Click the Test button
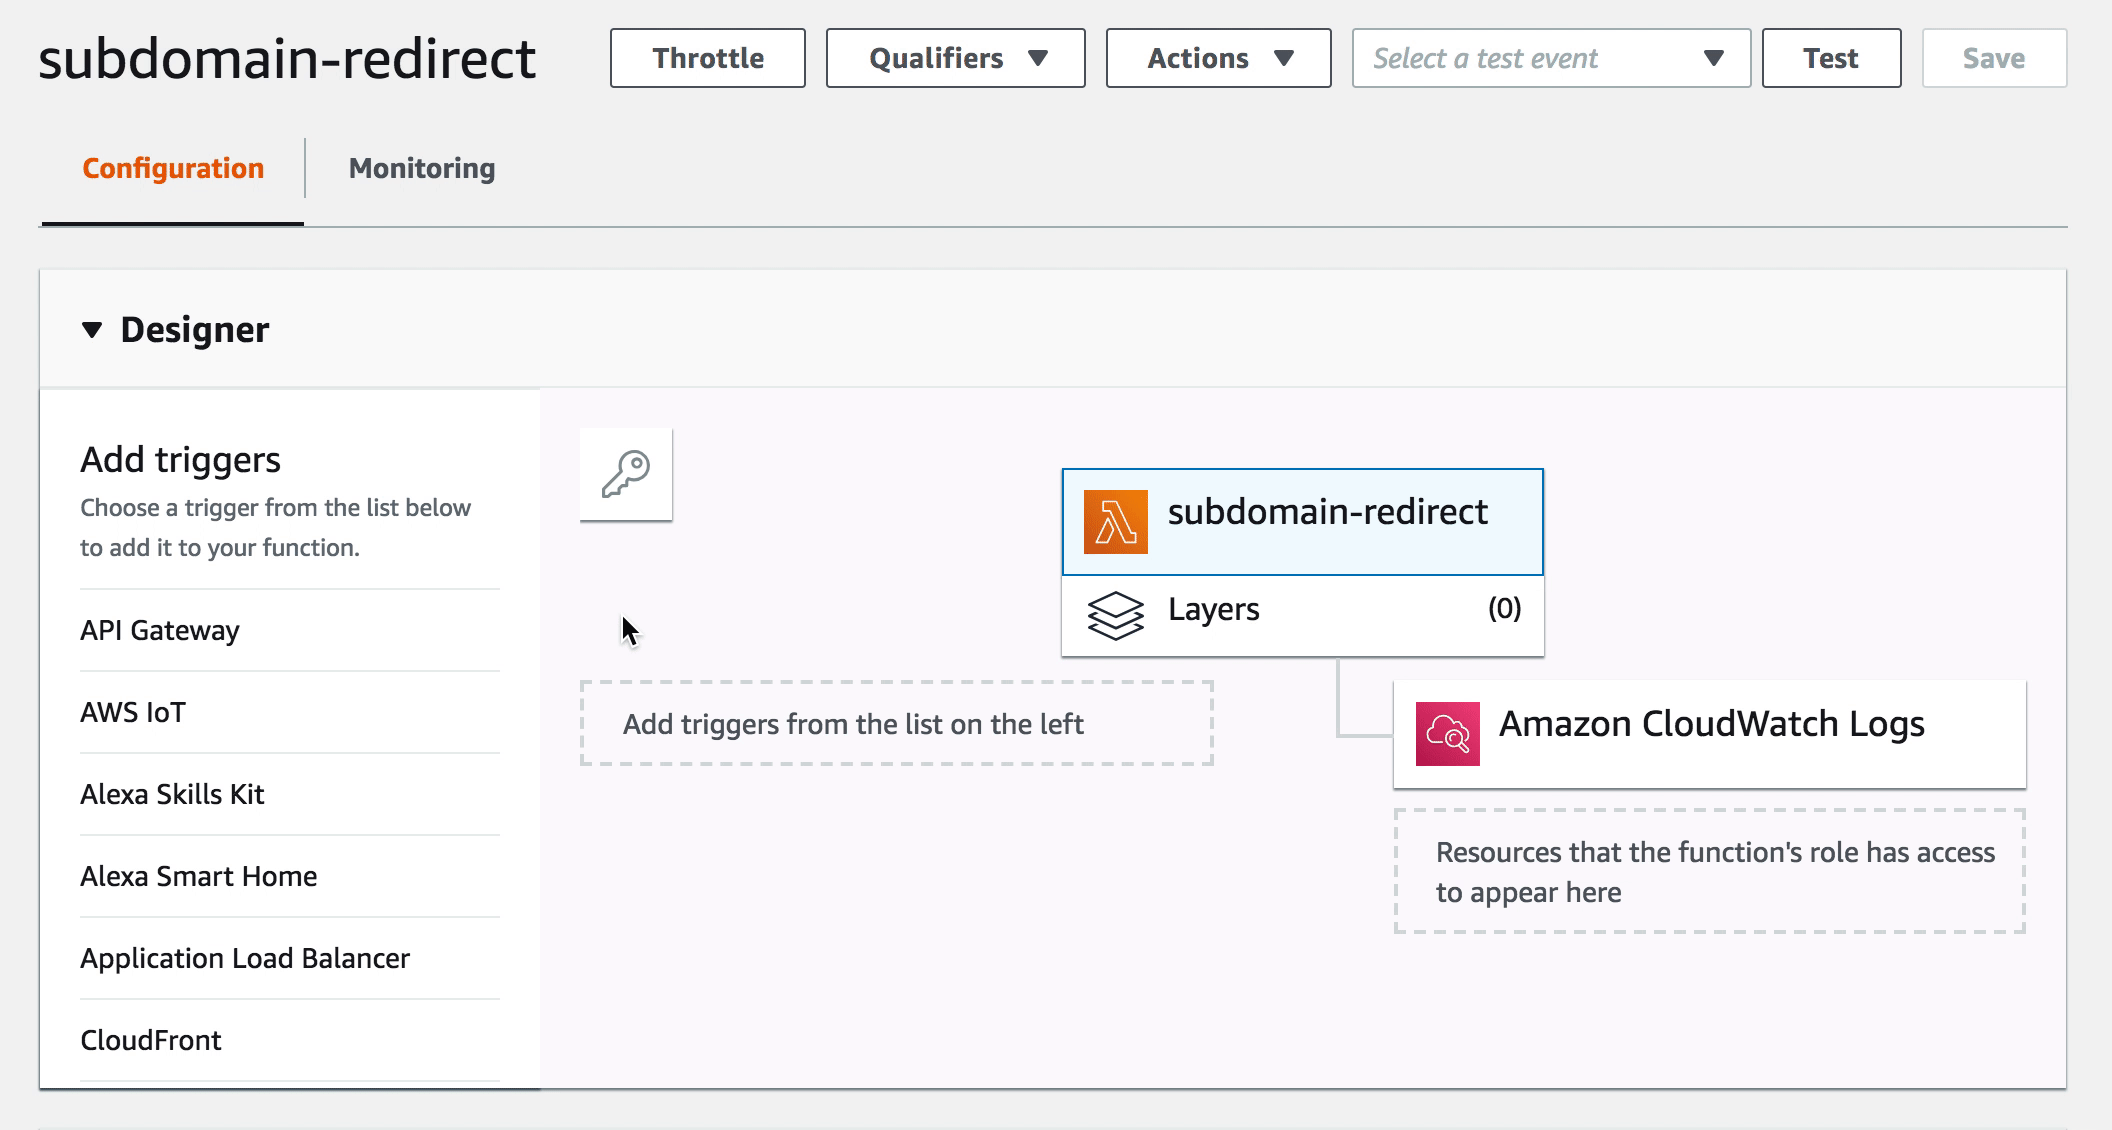This screenshot has width=2112, height=1130. click(1831, 58)
